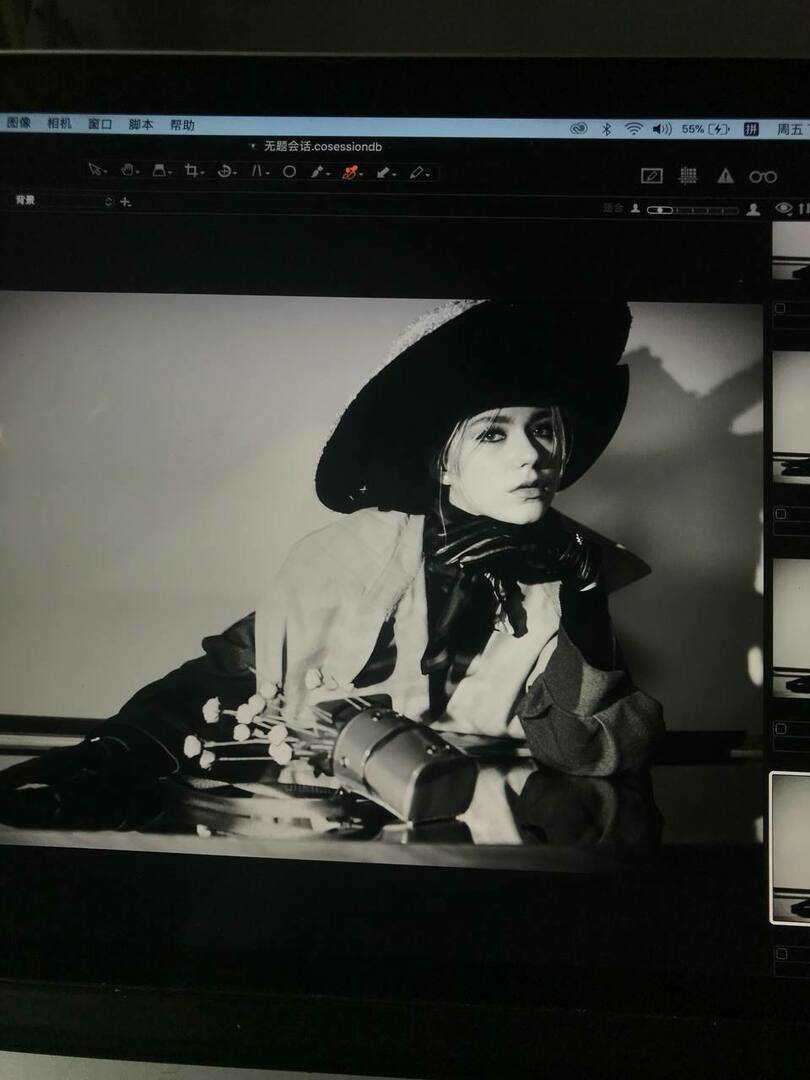Viewport: 810px width, 1080px height.
Task: Toggle the eye icon beside the zoom slider
Action: click(783, 208)
